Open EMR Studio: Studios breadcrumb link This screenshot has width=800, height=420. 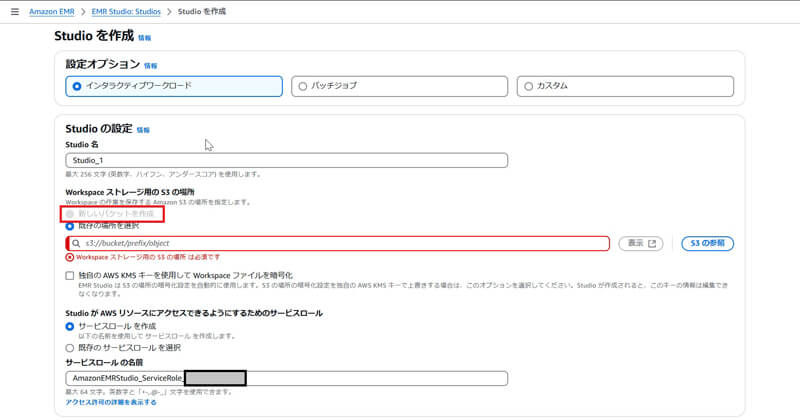pyautogui.click(x=126, y=11)
